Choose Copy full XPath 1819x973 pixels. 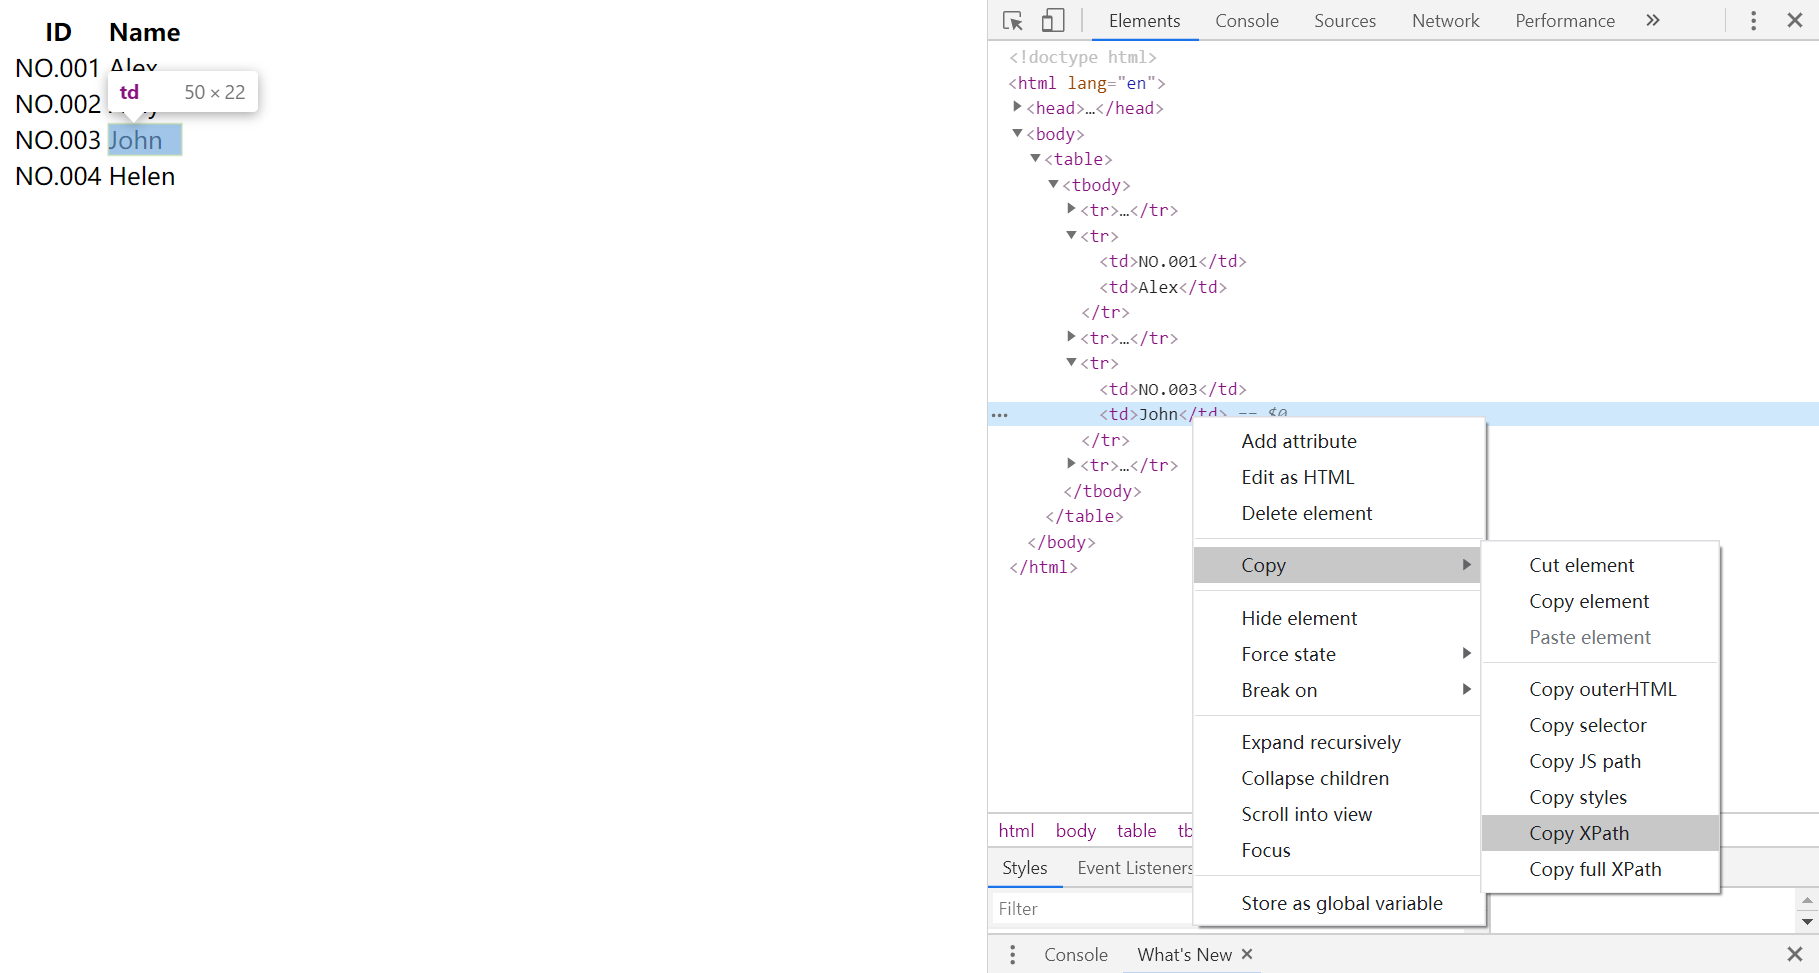pos(1600,869)
